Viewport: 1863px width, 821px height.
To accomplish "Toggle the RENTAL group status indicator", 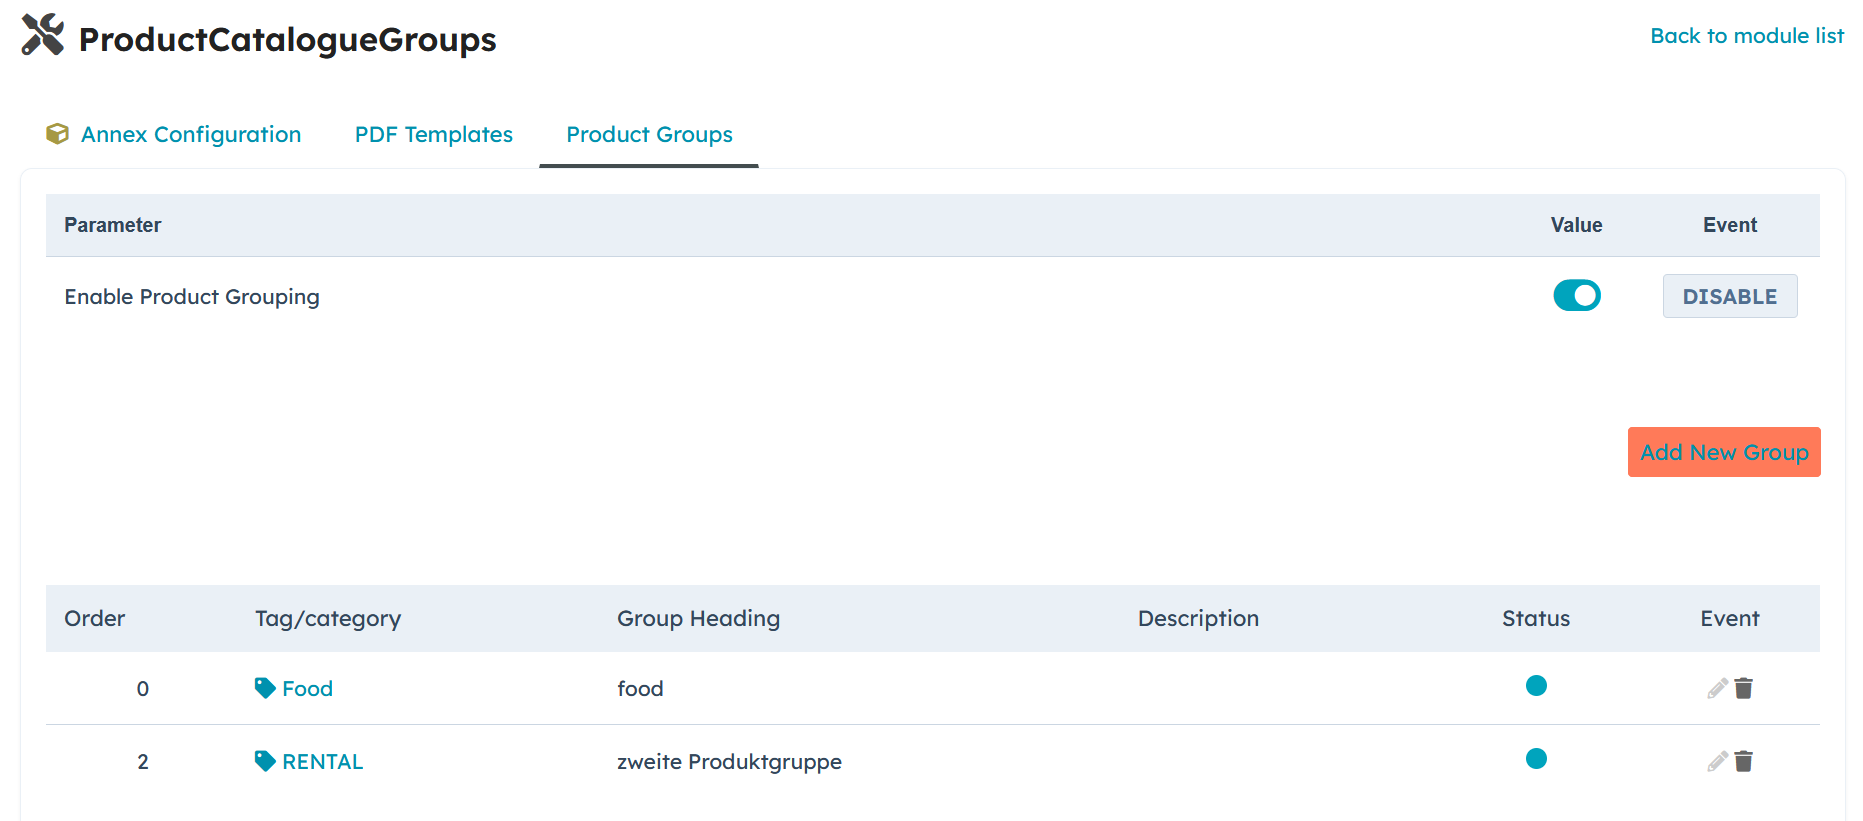I will 1536,758.
